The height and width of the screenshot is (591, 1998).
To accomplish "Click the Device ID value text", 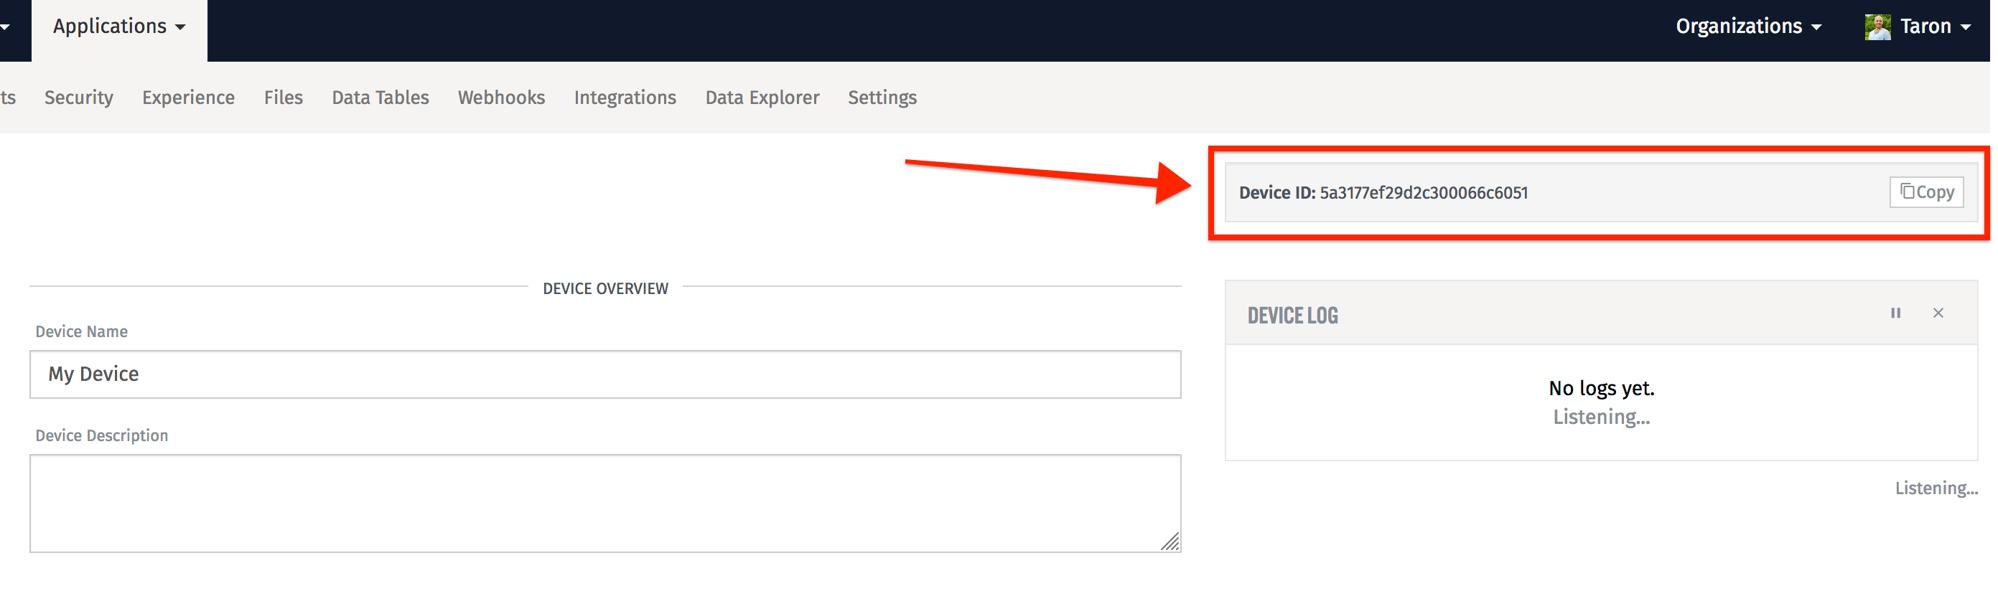I will pos(1423,193).
